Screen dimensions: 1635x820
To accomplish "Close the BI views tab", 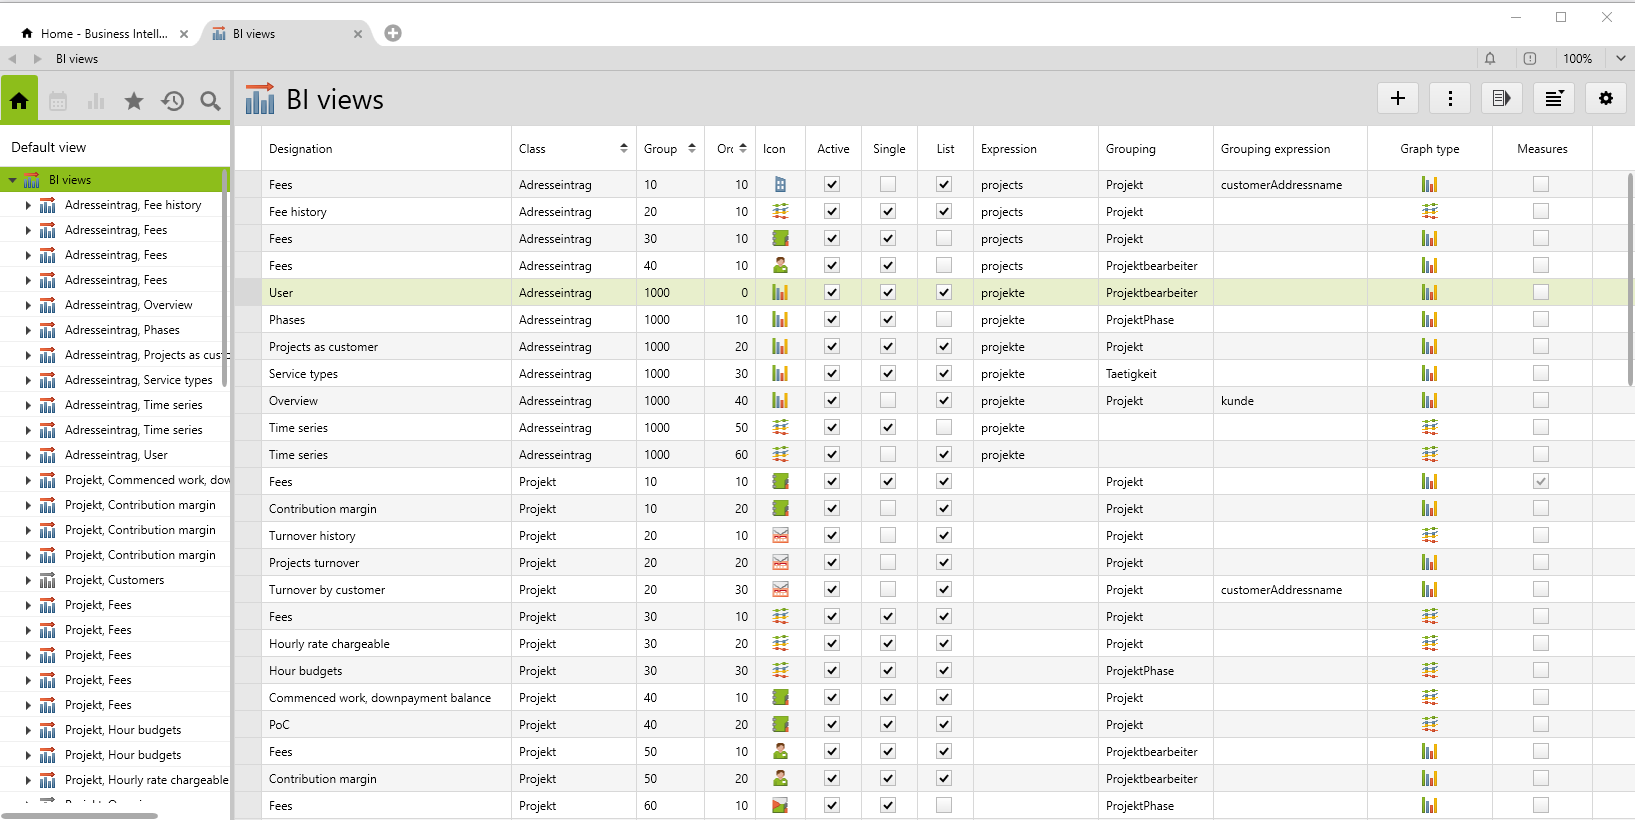I will click(x=358, y=34).
